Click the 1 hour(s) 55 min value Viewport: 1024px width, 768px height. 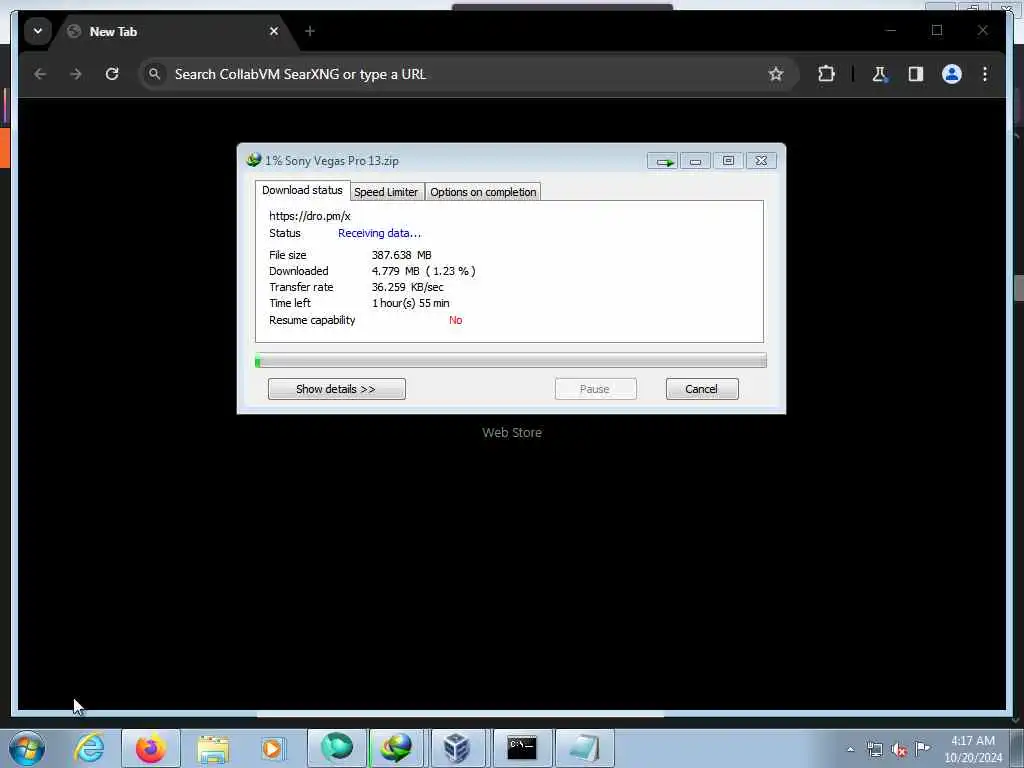(411, 303)
